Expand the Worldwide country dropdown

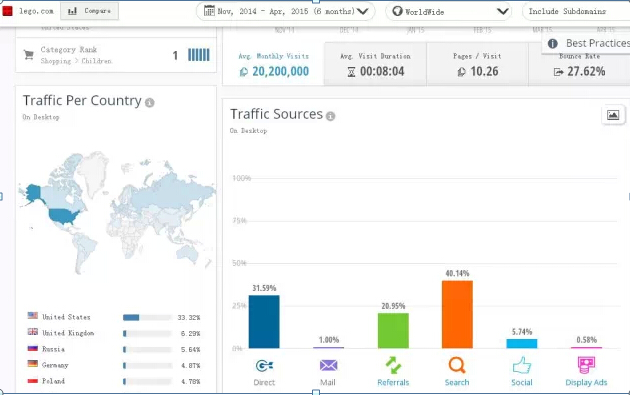(448, 11)
